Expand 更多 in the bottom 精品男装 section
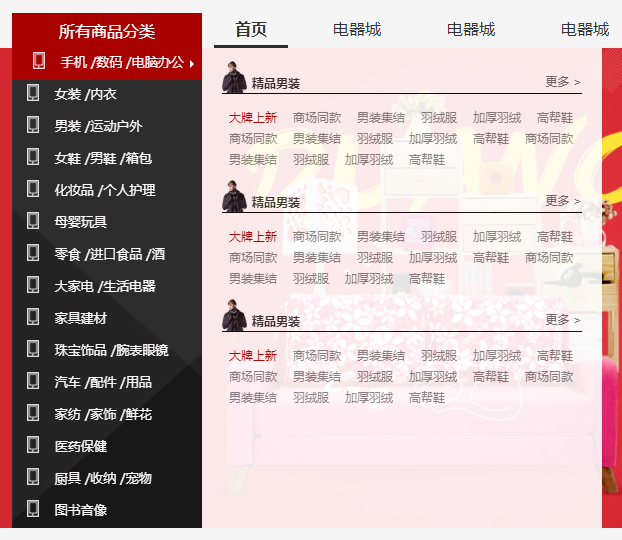 [562, 320]
